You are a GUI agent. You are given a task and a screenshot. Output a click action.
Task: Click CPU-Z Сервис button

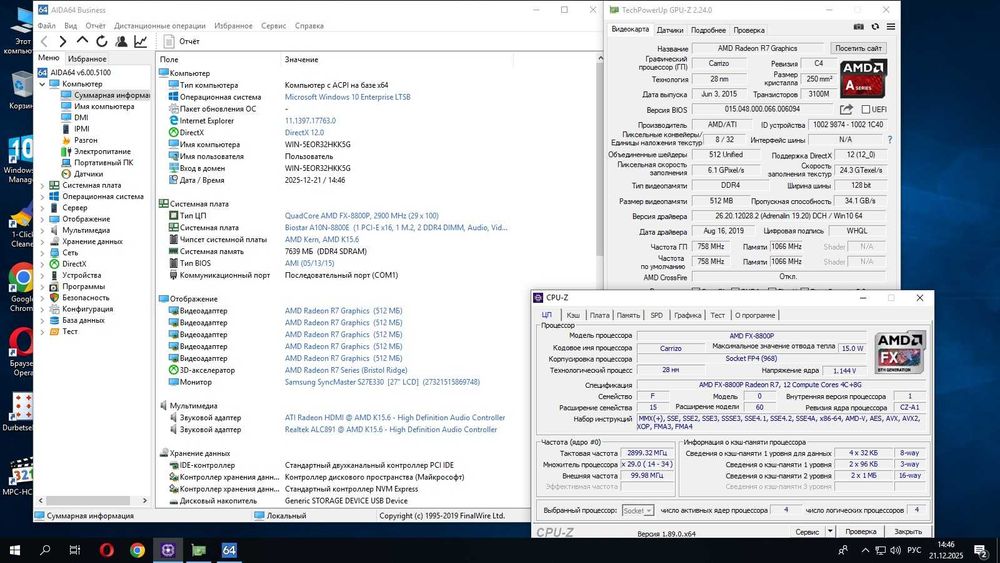807,531
